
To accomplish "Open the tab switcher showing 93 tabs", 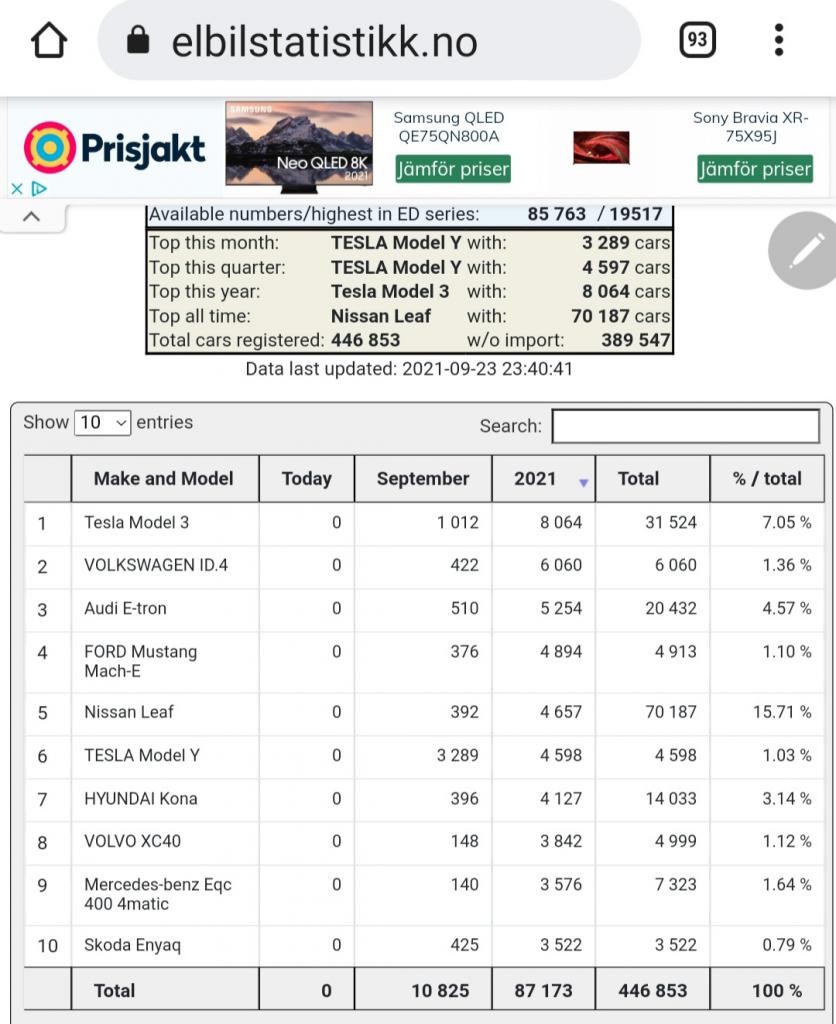I will tap(697, 40).
